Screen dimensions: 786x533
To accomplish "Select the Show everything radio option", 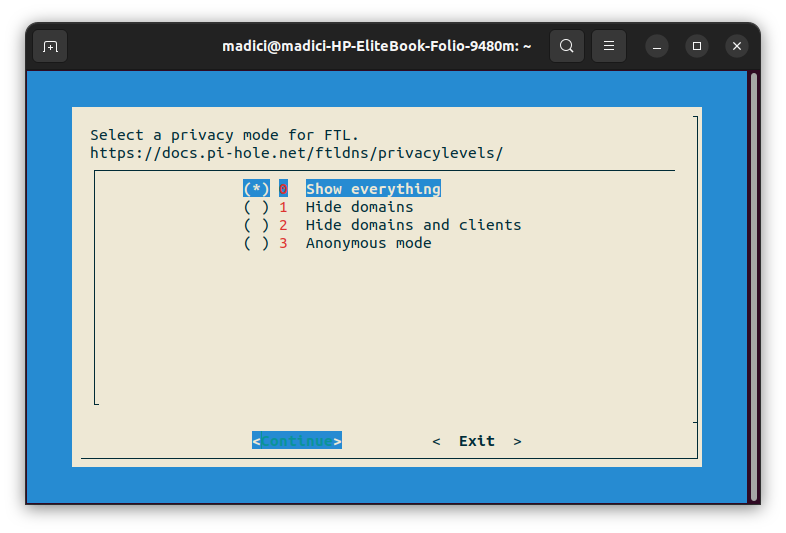I will point(256,189).
